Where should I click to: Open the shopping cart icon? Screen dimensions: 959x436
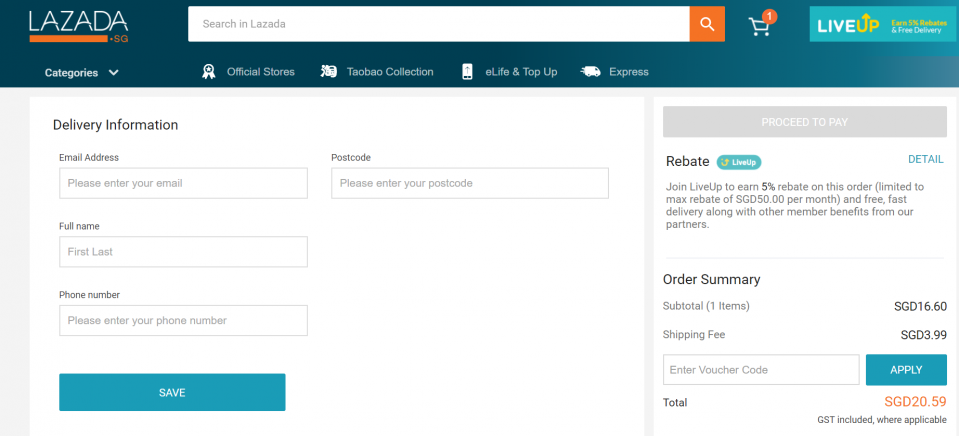[x=760, y=26]
